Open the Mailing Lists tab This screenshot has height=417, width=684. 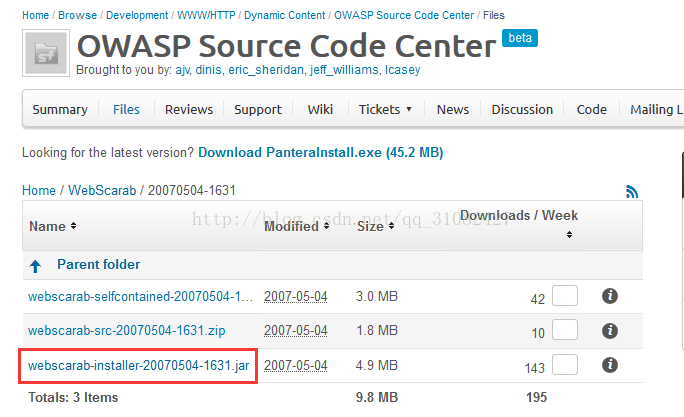tap(657, 109)
